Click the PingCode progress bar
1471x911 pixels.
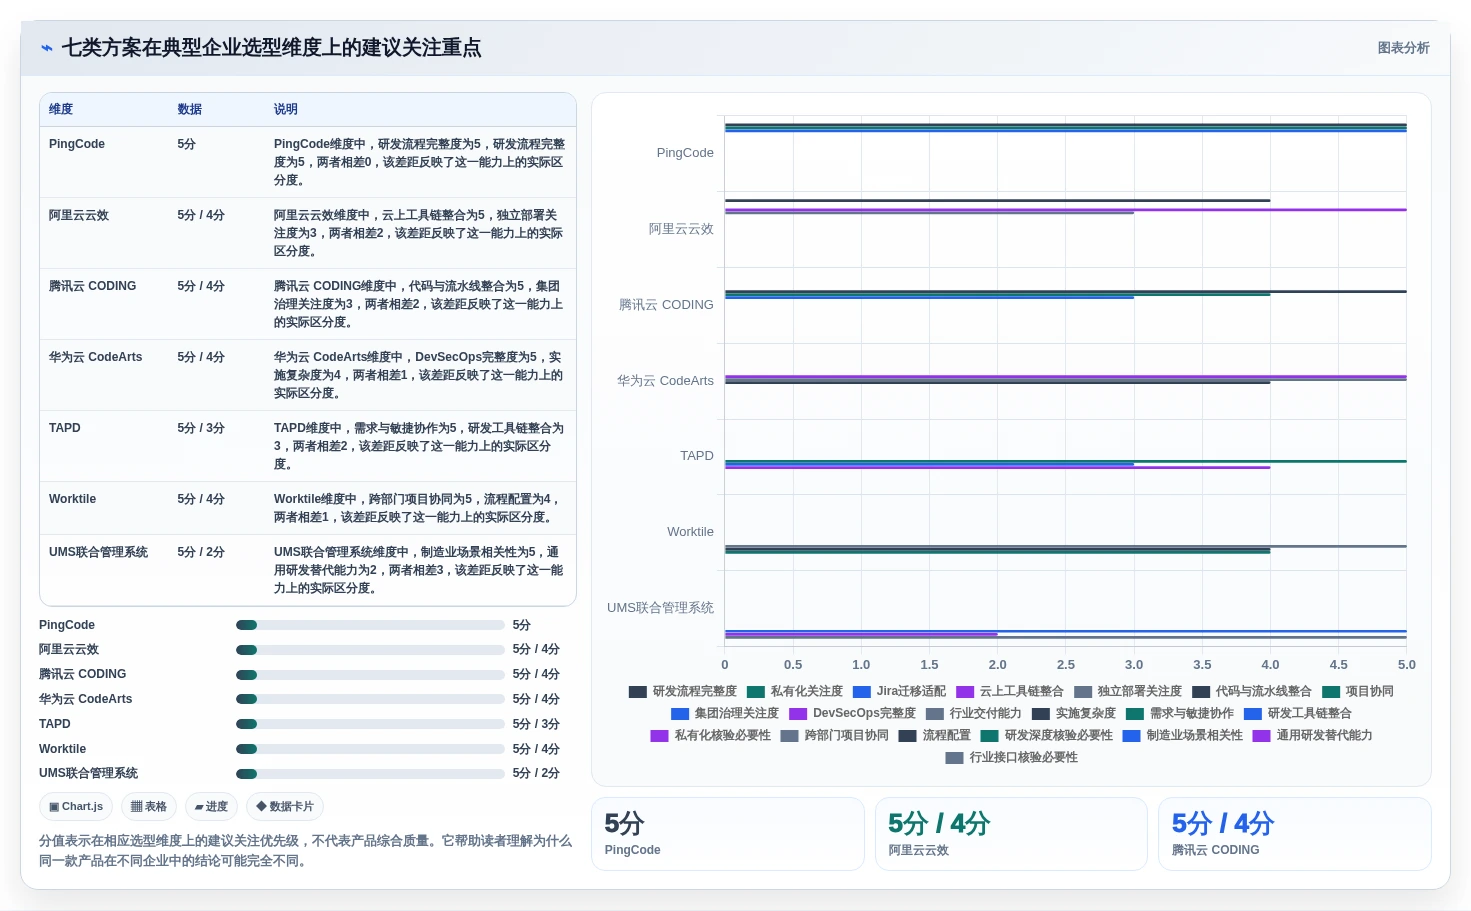click(x=370, y=625)
